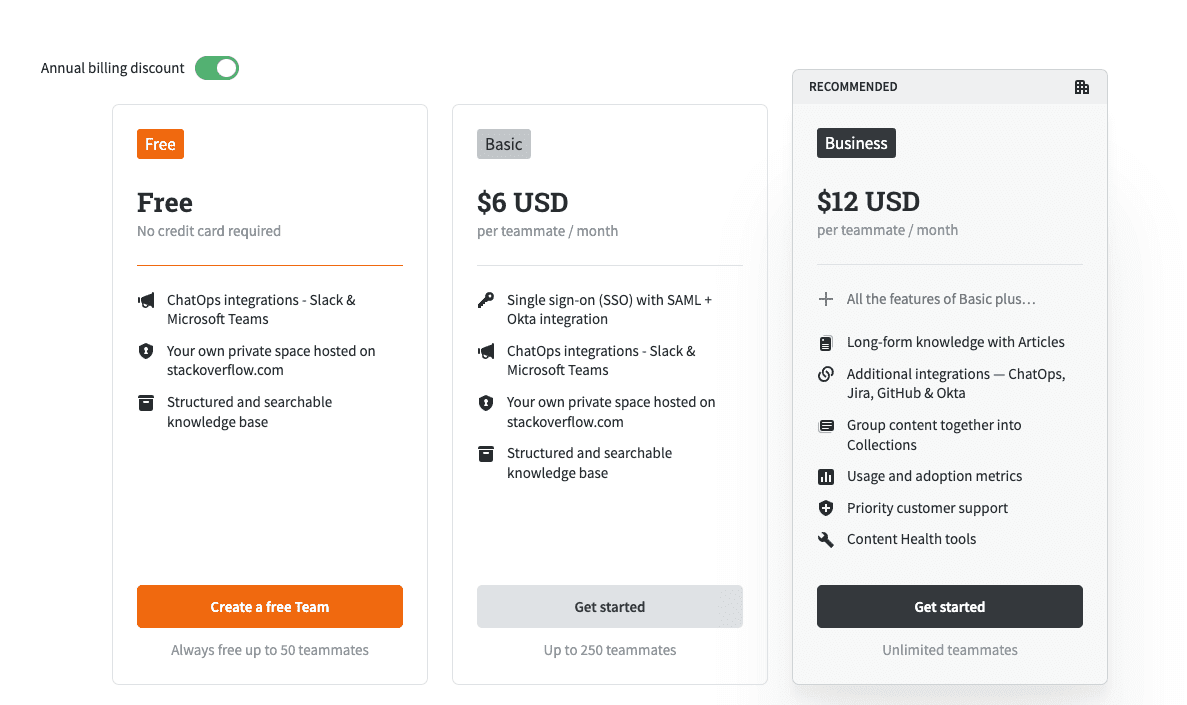Click the document icon beside Long-form knowledge
This screenshot has width=1187, height=705.
click(826, 343)
